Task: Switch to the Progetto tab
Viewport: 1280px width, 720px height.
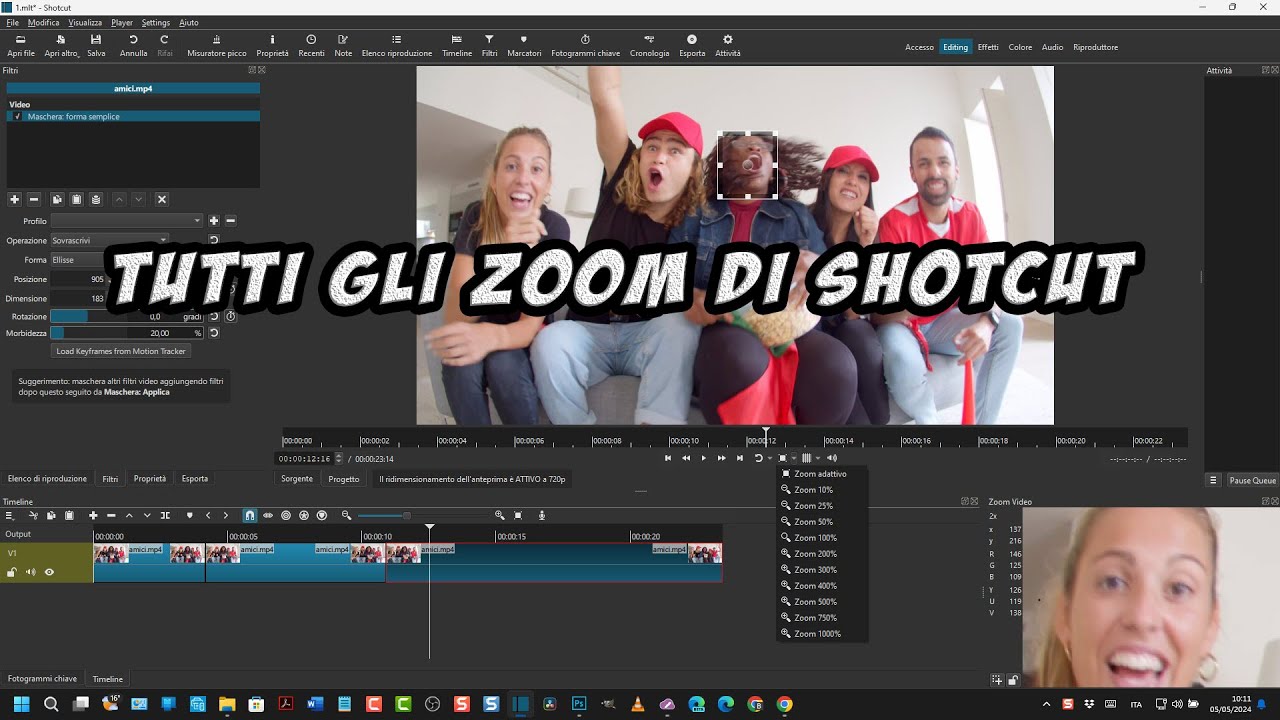Action: 344,479
